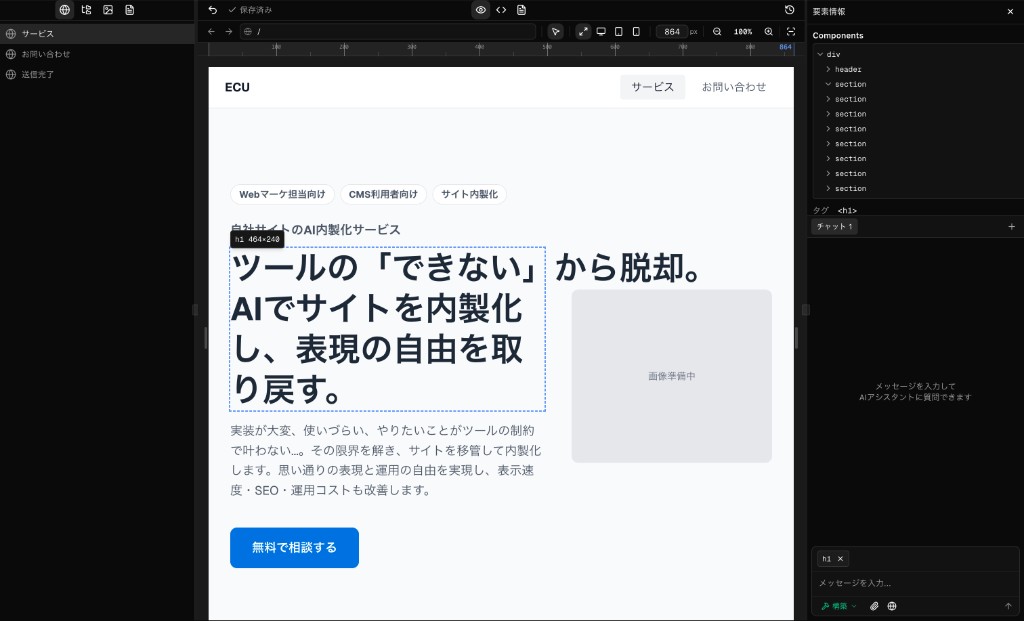
Task: Click the undo icon in the top toolbar
Action: click(x=211, y=10)
